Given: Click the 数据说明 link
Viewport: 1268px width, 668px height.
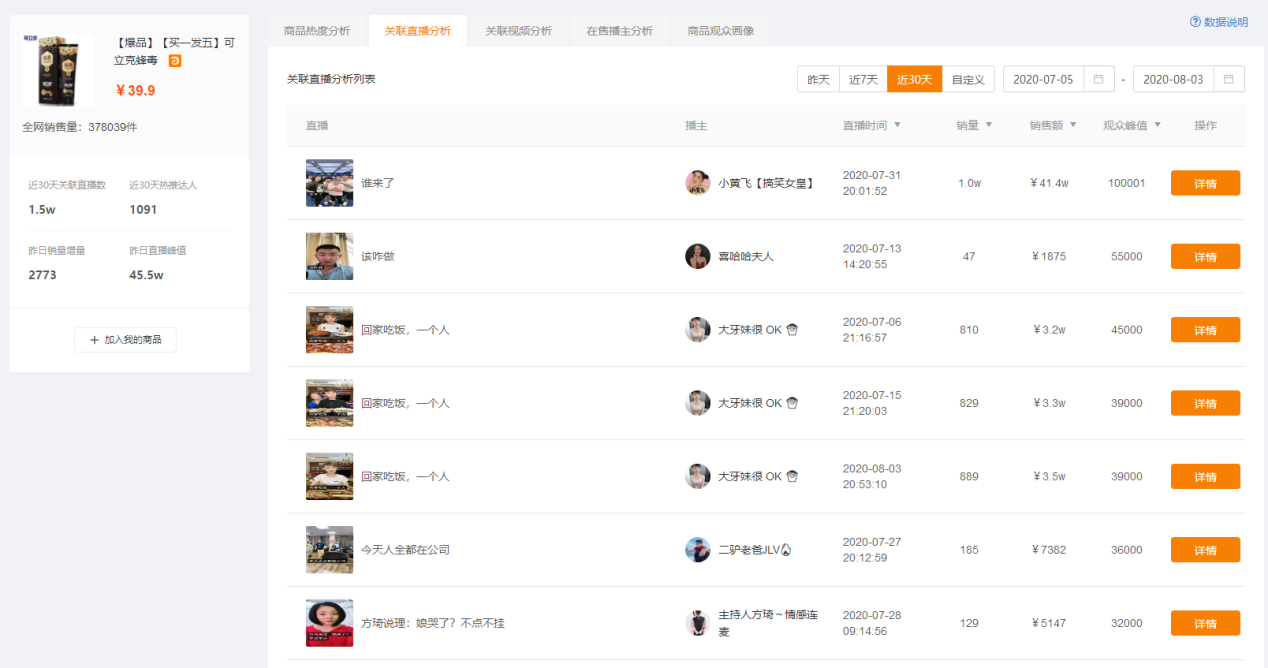Looking at the screenshot, I should (x=1219, y=22).
